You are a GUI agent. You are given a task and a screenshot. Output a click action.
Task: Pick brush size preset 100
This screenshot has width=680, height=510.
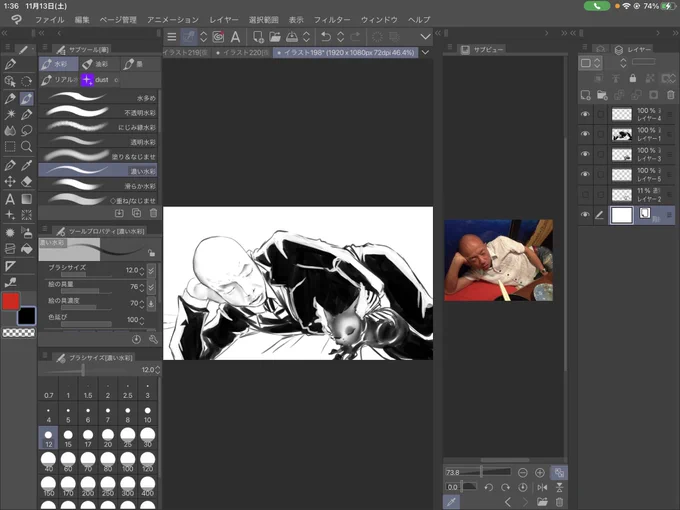[128, 462]
